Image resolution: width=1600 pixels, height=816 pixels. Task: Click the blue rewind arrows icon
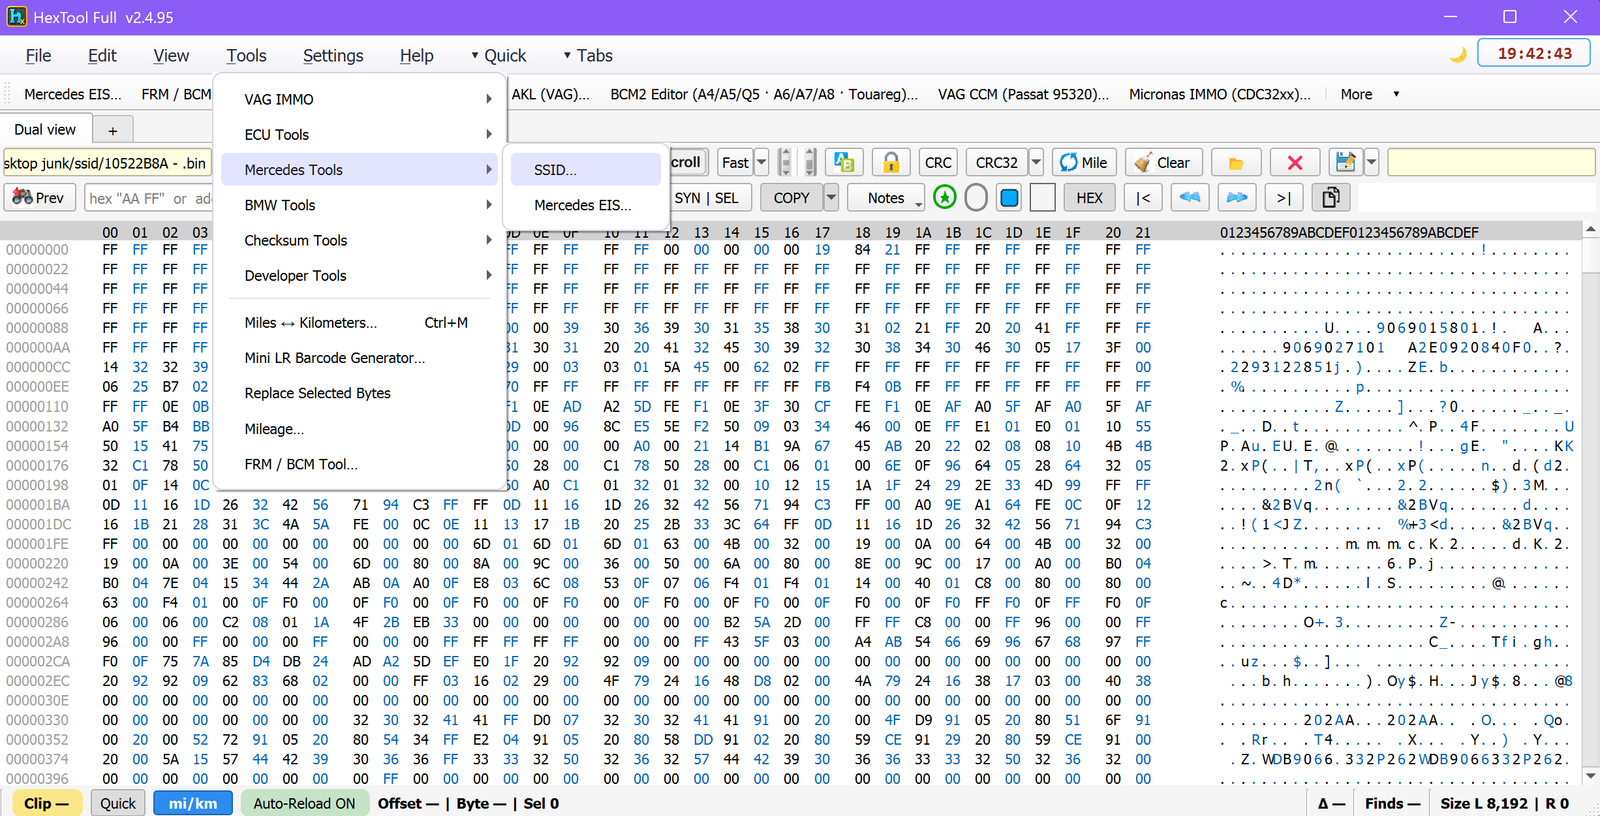click(1190, 197)
